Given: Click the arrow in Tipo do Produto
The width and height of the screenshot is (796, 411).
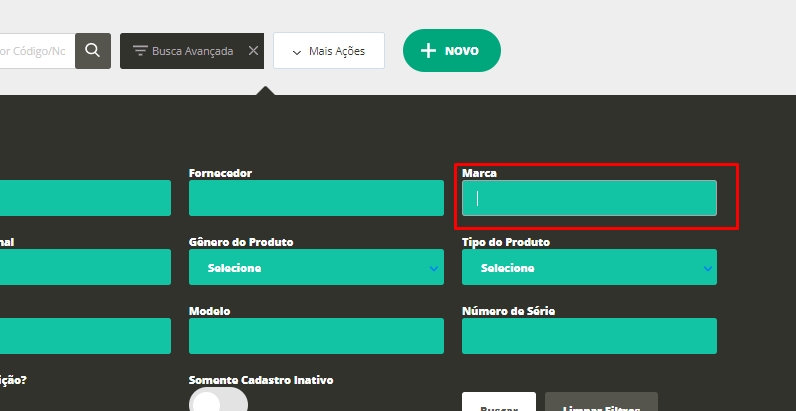Looking at the screenshot, I should point(707,268).
